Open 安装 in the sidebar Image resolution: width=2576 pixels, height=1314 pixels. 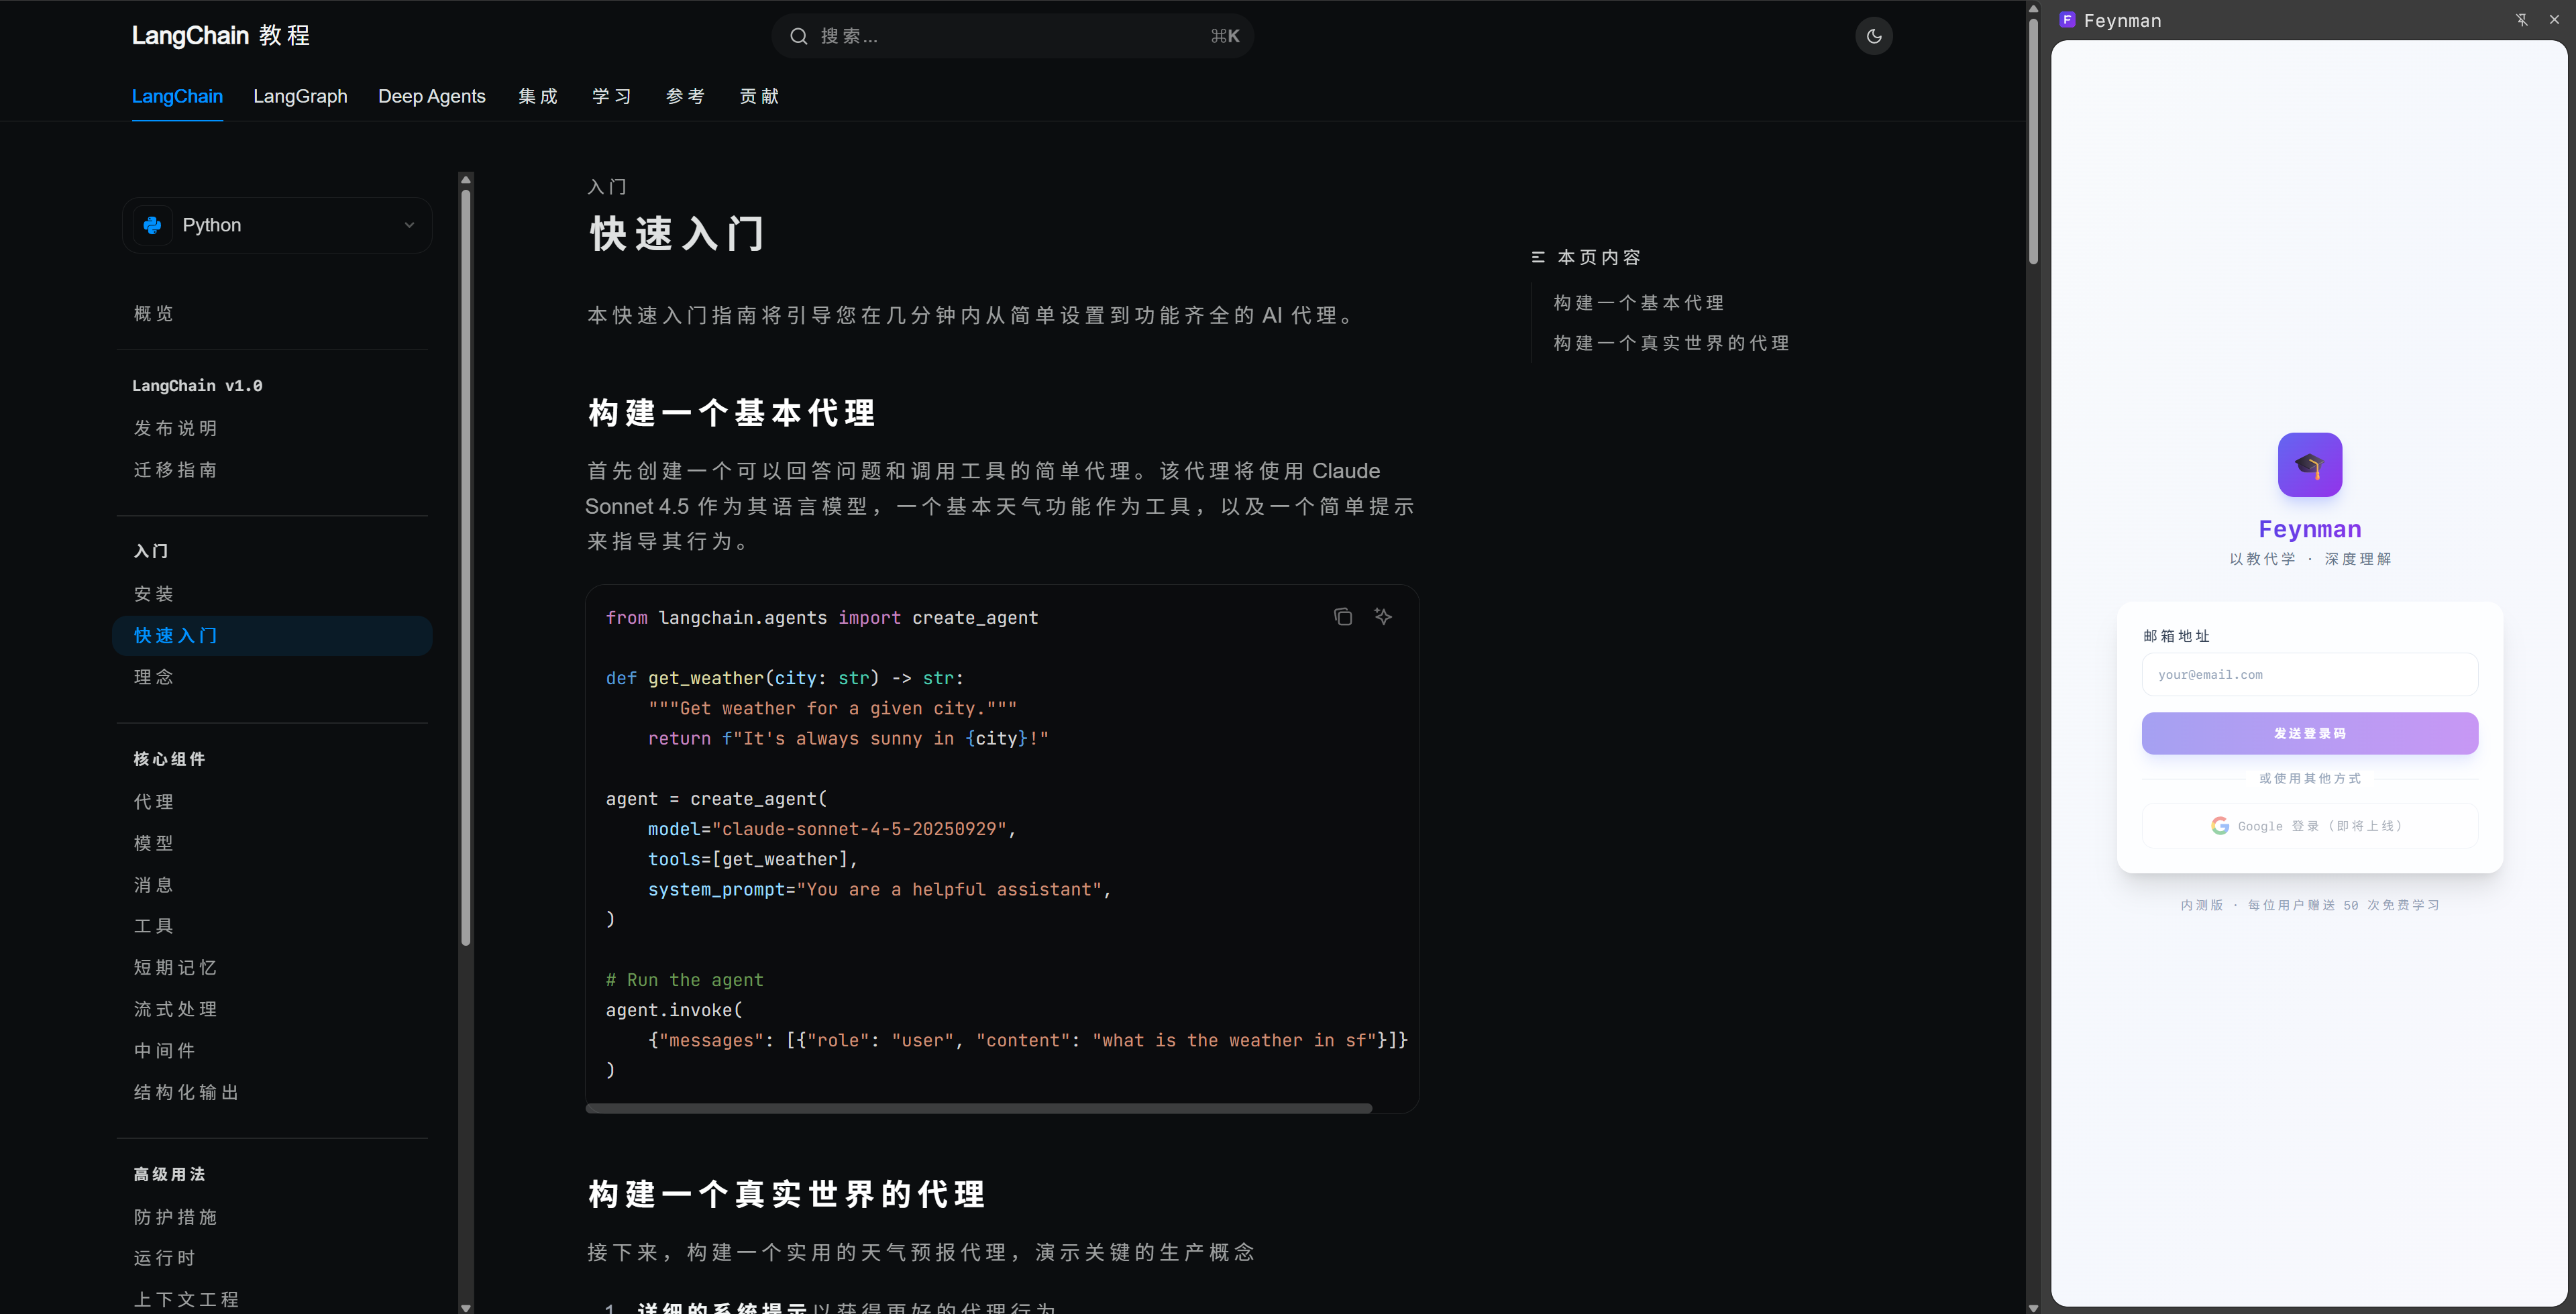[x=154, y=594]
